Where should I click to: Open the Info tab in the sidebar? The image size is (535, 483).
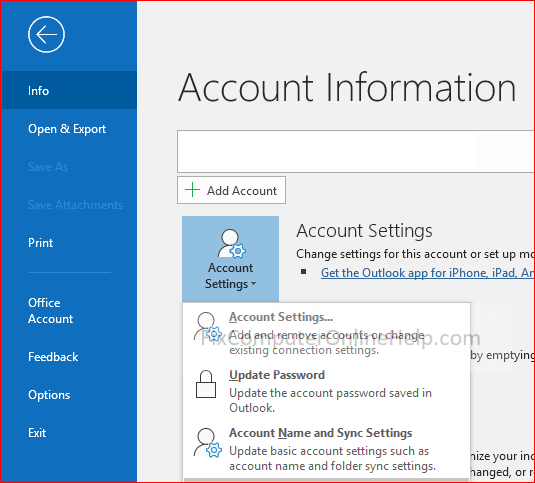pos(69,90)
